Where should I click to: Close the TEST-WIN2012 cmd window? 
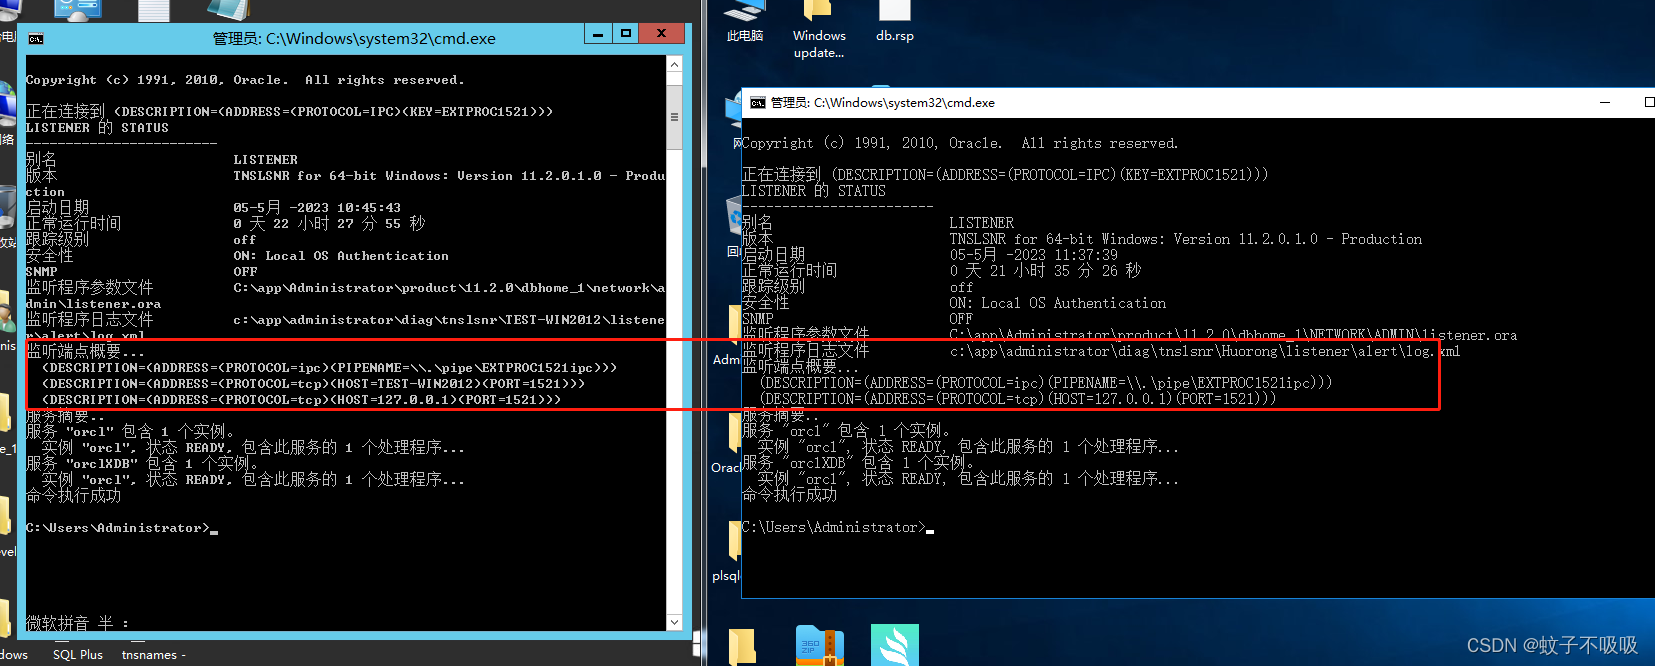[661, 34]
